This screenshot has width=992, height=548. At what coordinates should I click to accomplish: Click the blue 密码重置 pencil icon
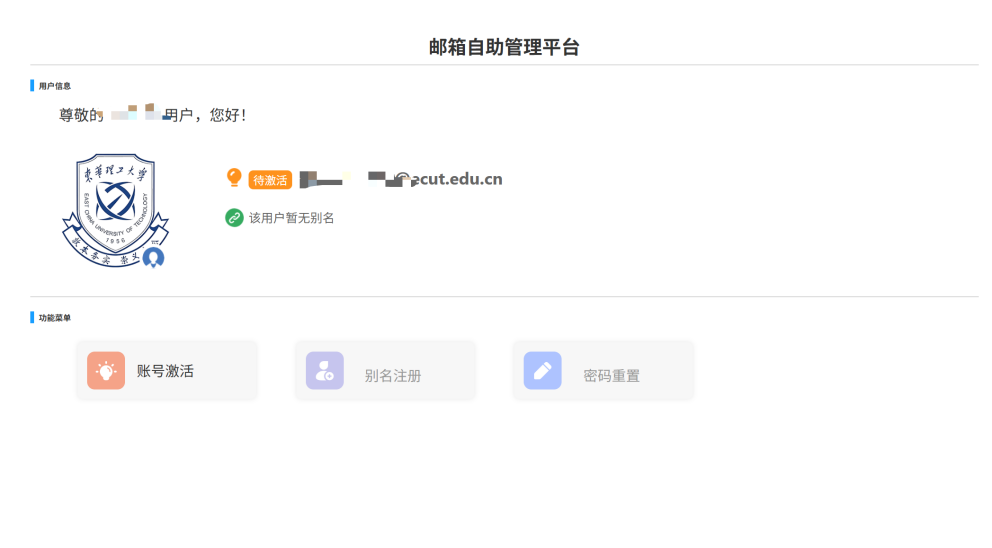(542, 370)
